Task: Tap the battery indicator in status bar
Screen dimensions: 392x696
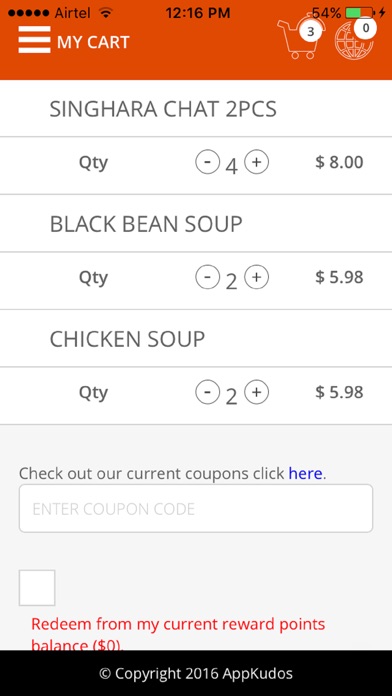Action: 360,12
